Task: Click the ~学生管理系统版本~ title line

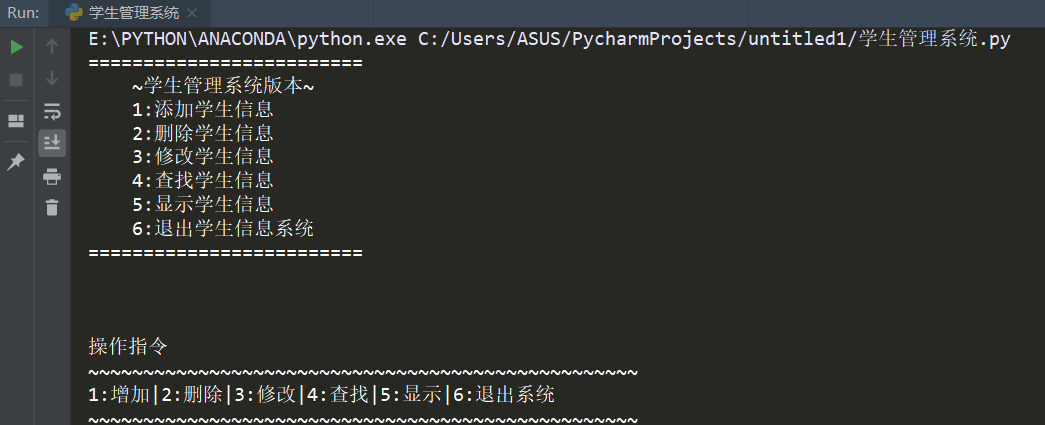Action: coord(223,86)
